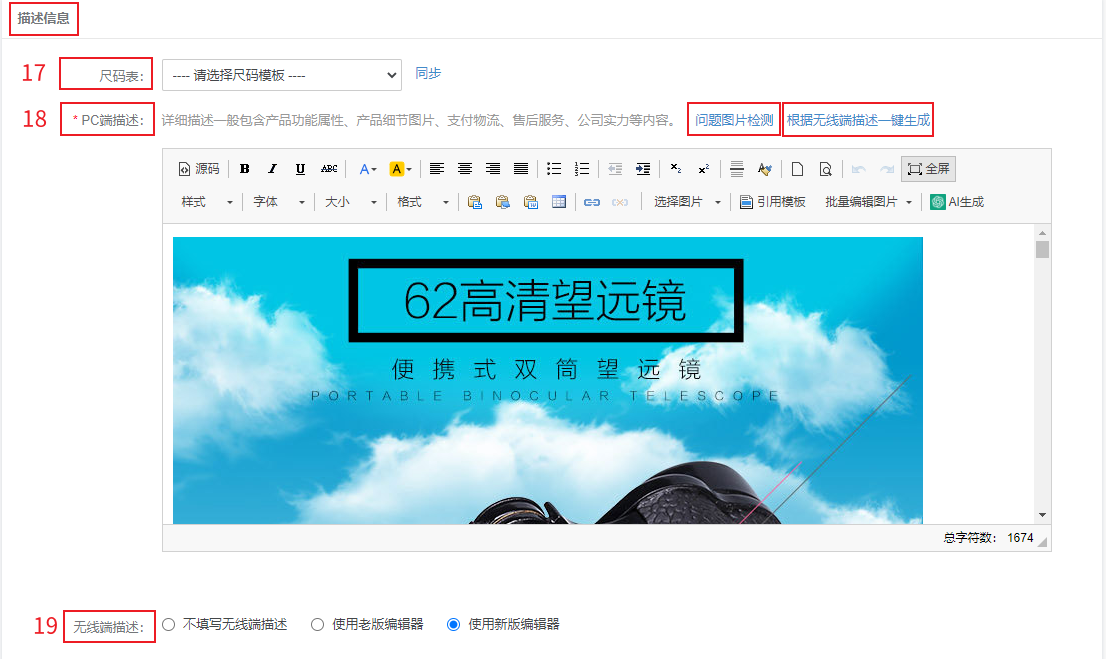Insert a horizontal line
Viewport: 1106px width, 659px height.
(736, 169)
